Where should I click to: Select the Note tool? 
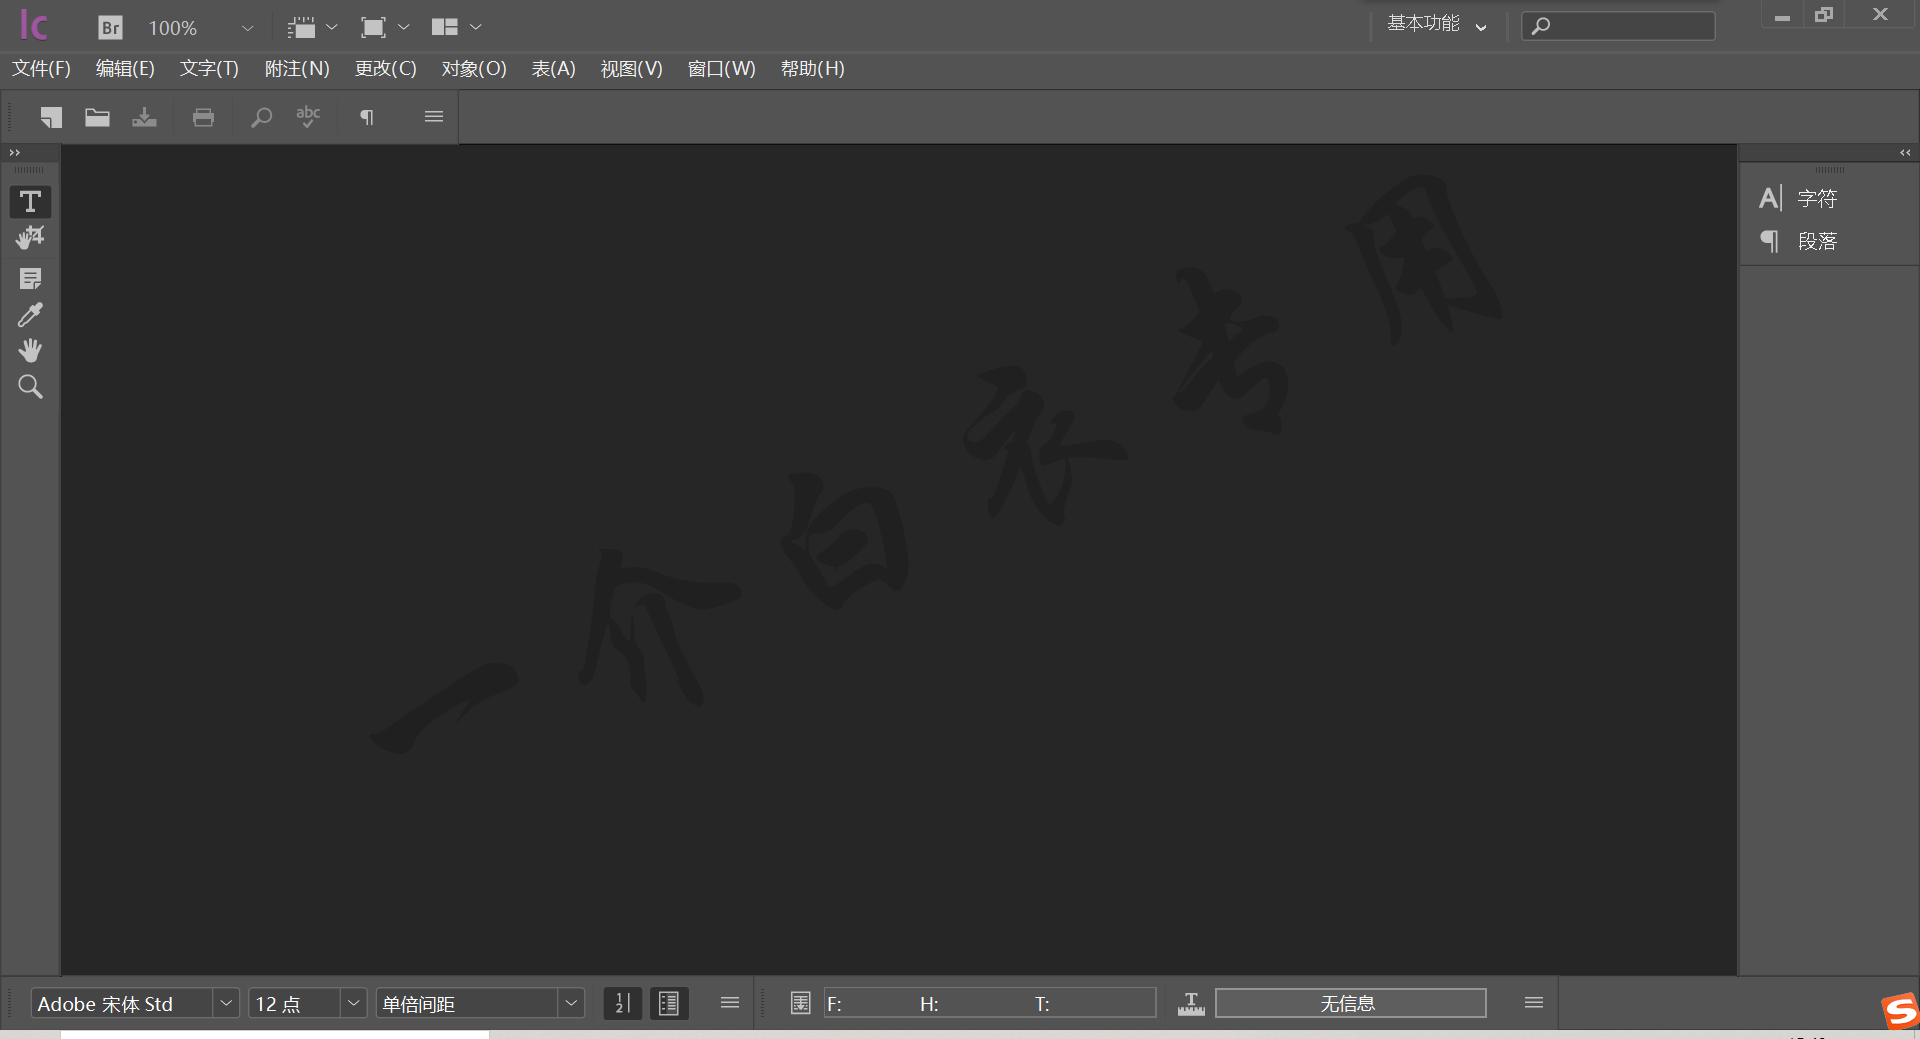30,278
